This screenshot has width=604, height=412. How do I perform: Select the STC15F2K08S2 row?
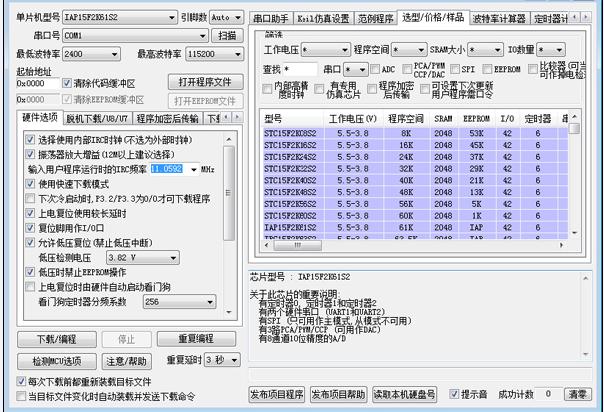point(415,133)
